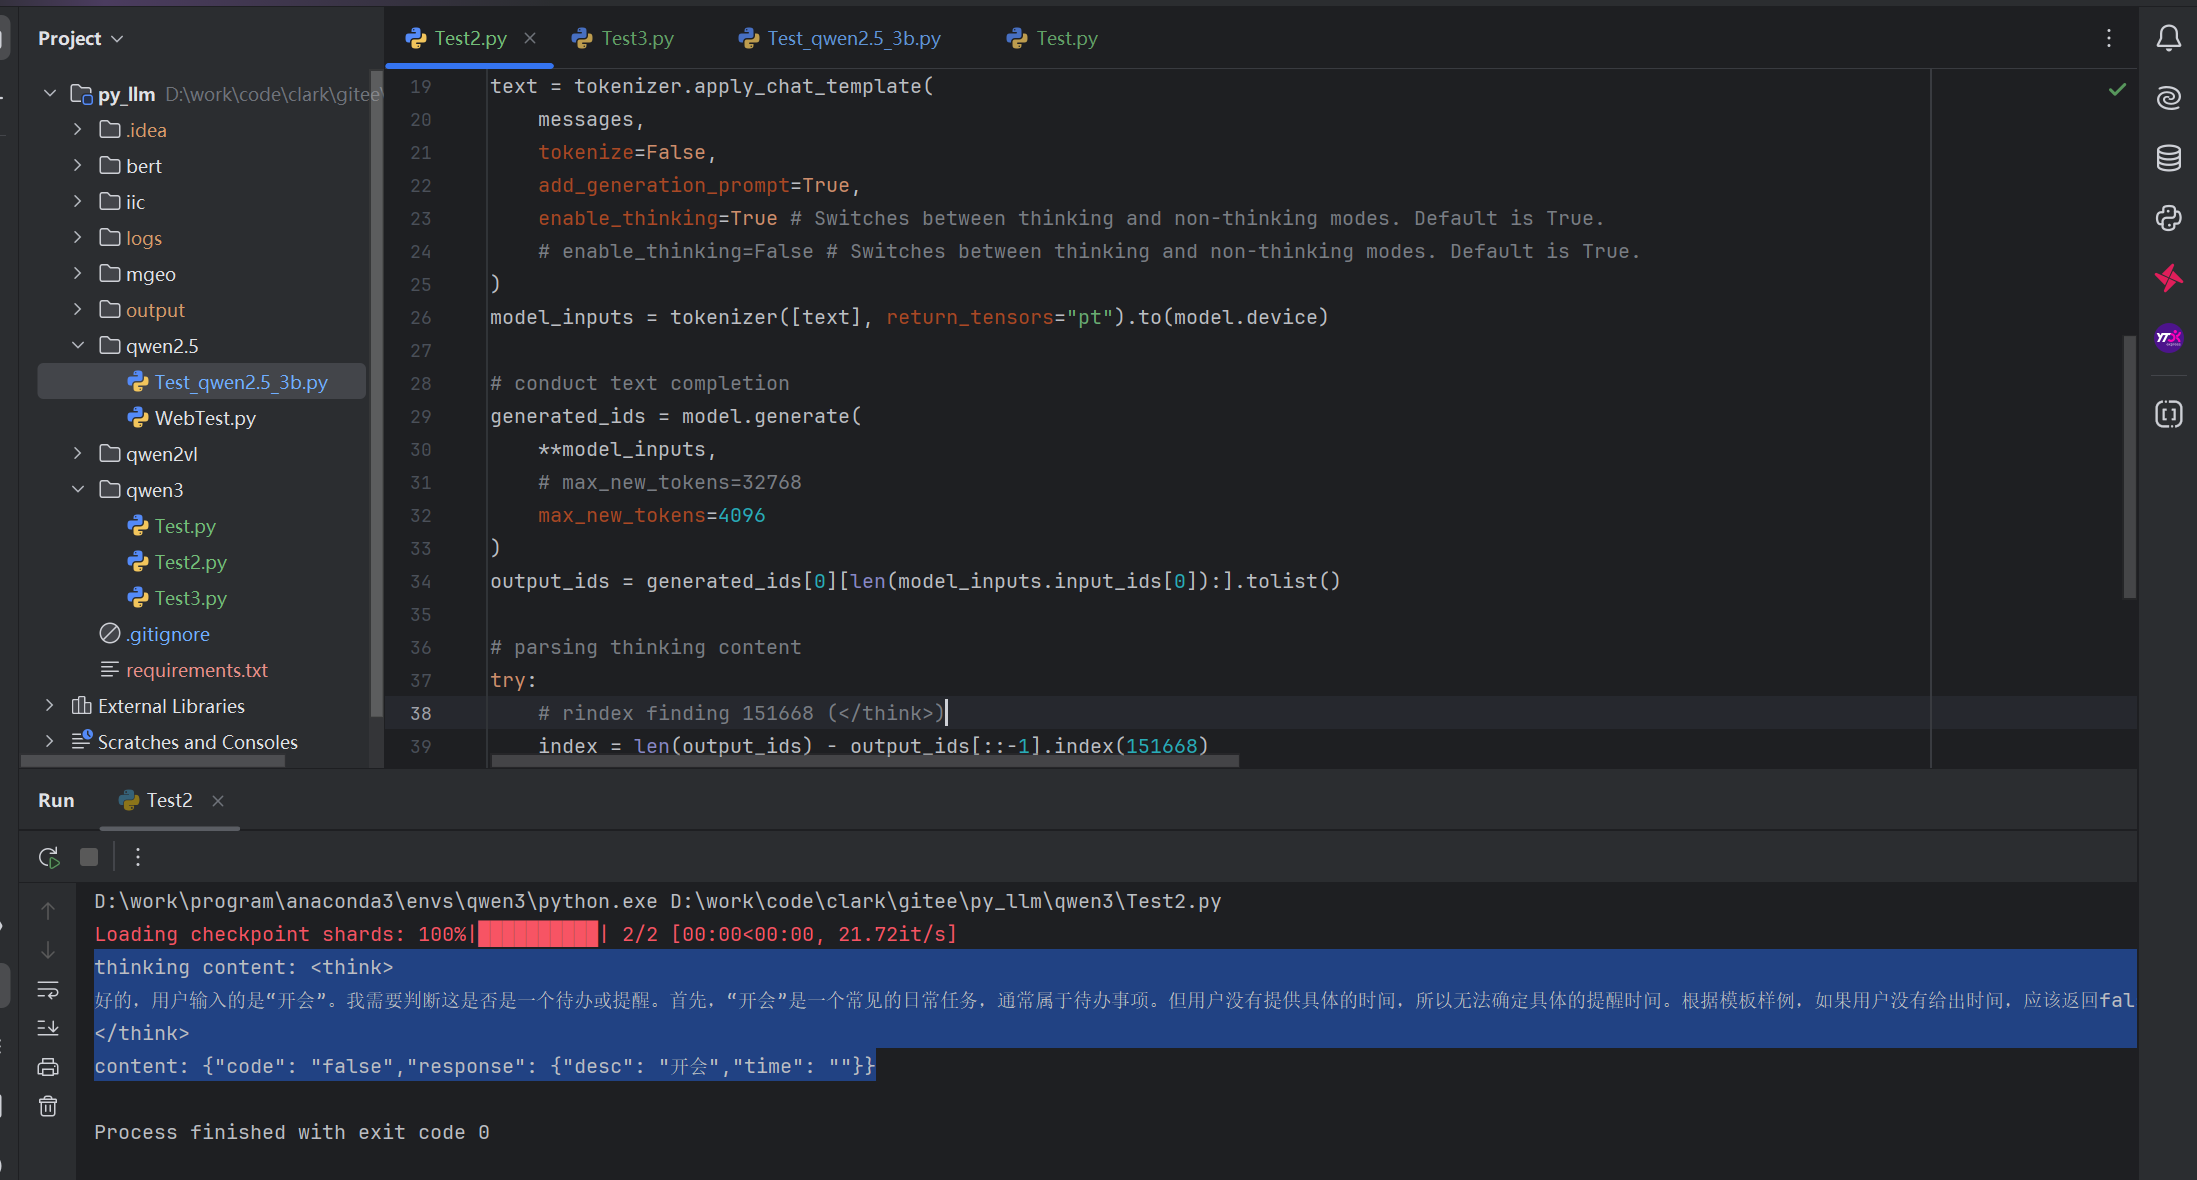Open the Project view dropdown
This screenshot has height=1180, width=2197.
click(x=80, y=38)
